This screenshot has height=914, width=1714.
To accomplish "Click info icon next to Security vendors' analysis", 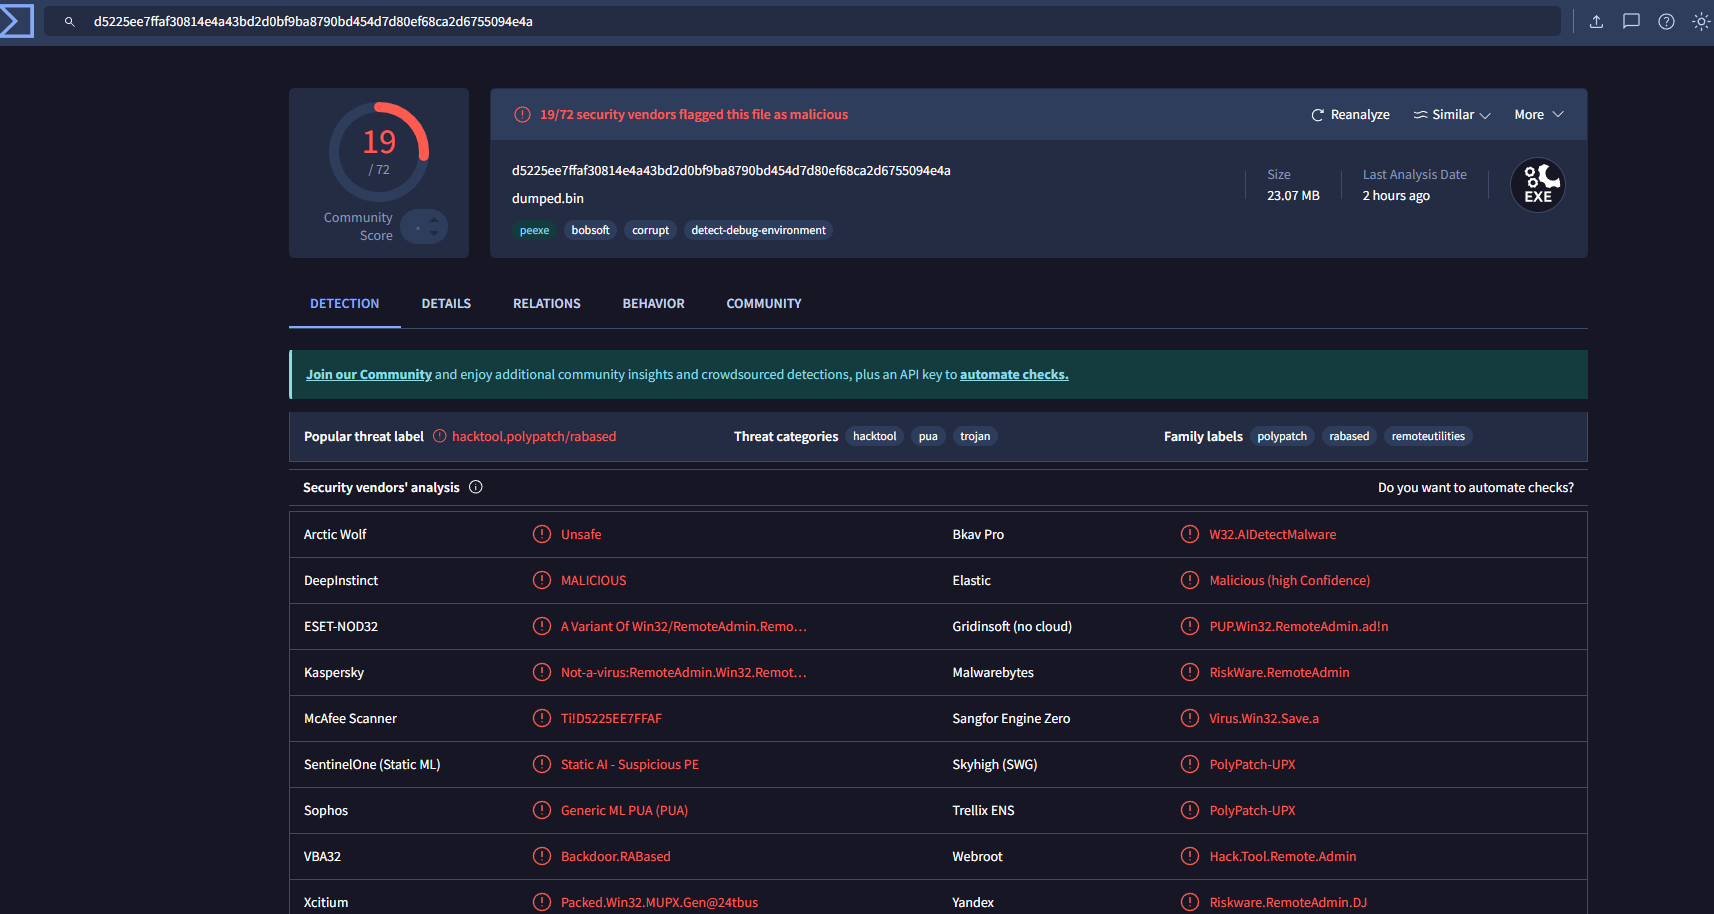I will (x=476, y=487).
